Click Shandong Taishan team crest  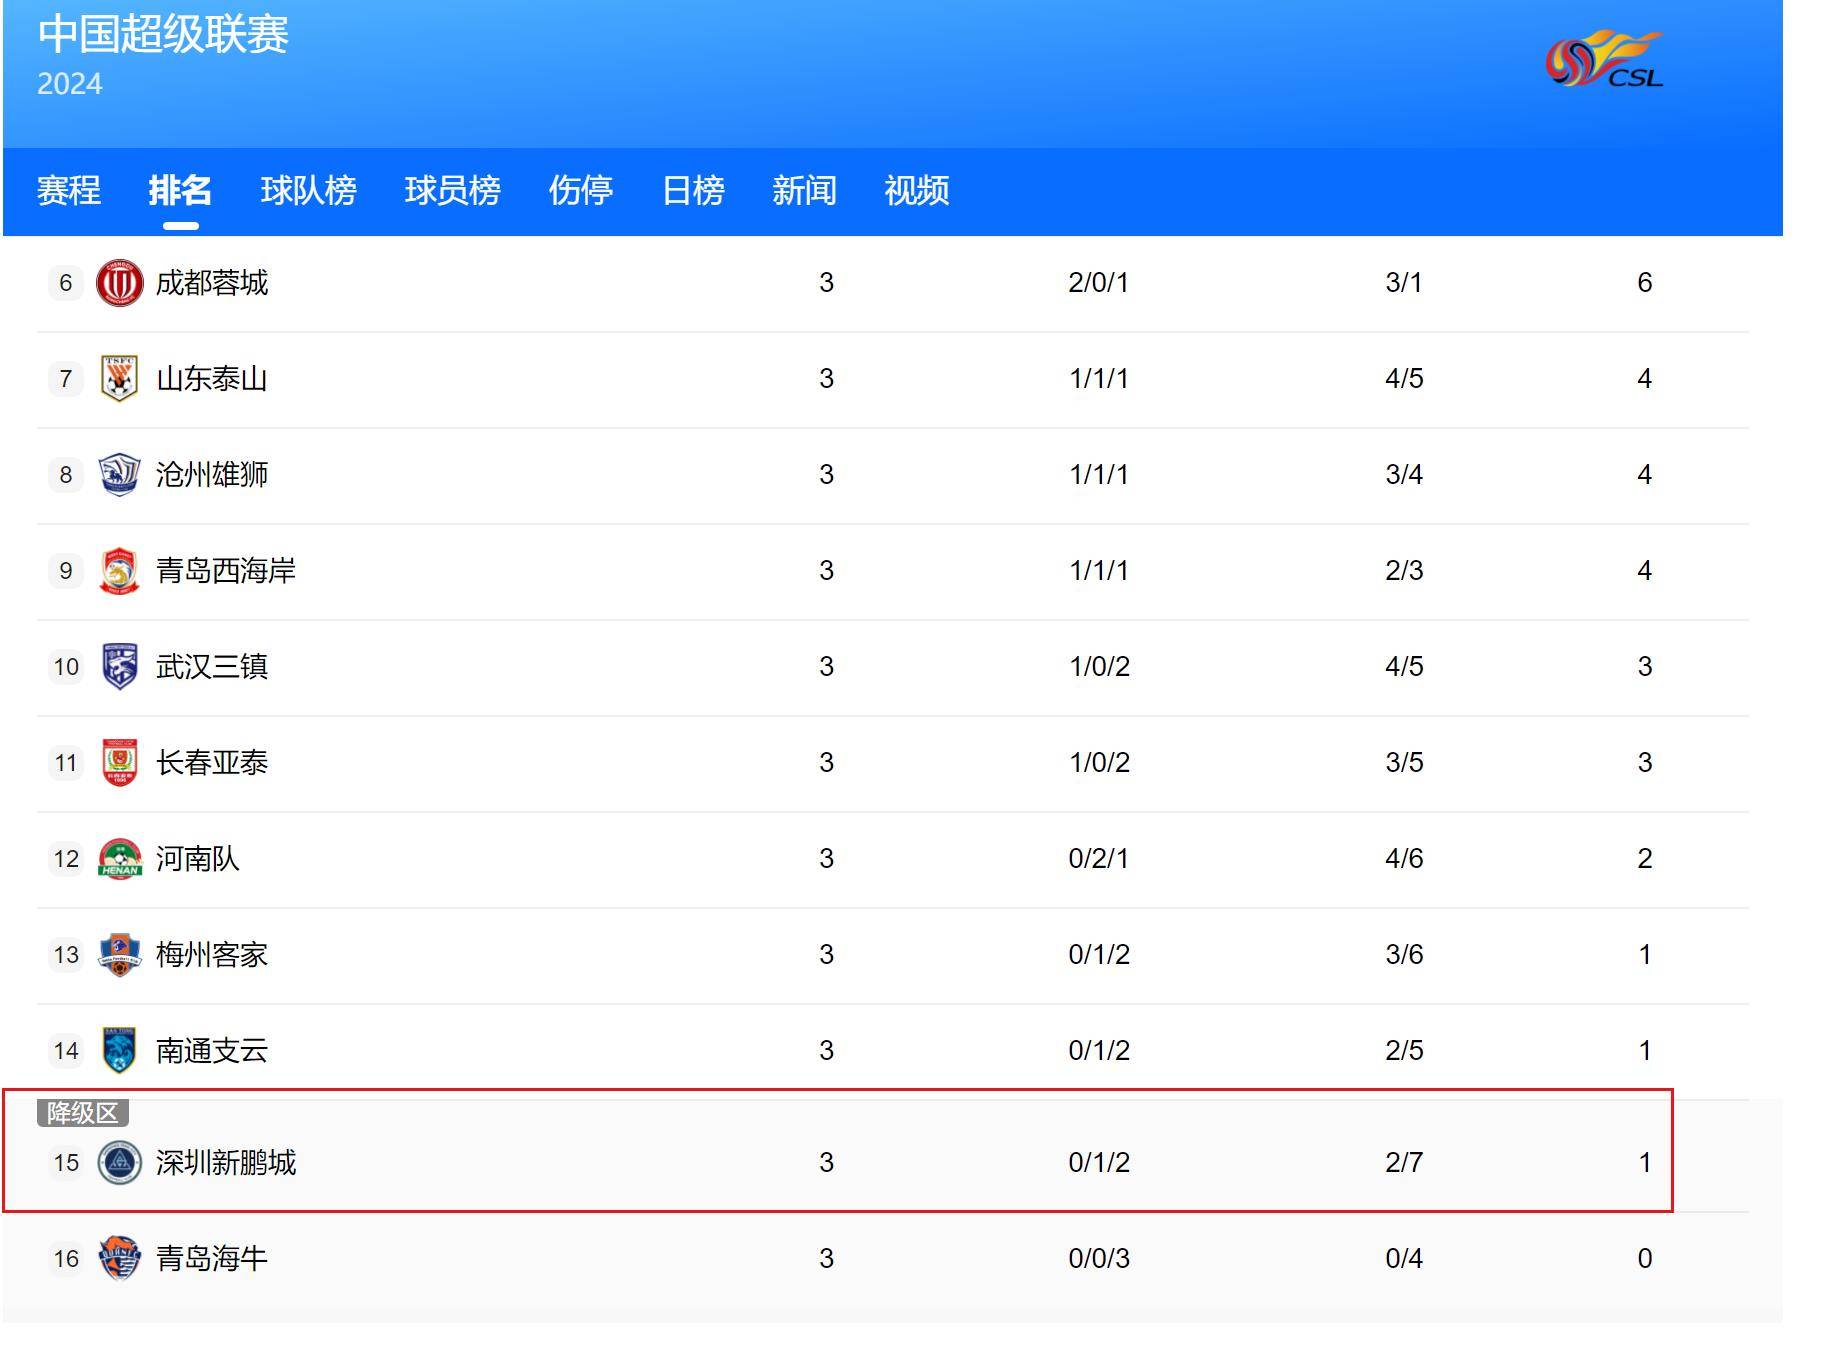coord(119,379)
